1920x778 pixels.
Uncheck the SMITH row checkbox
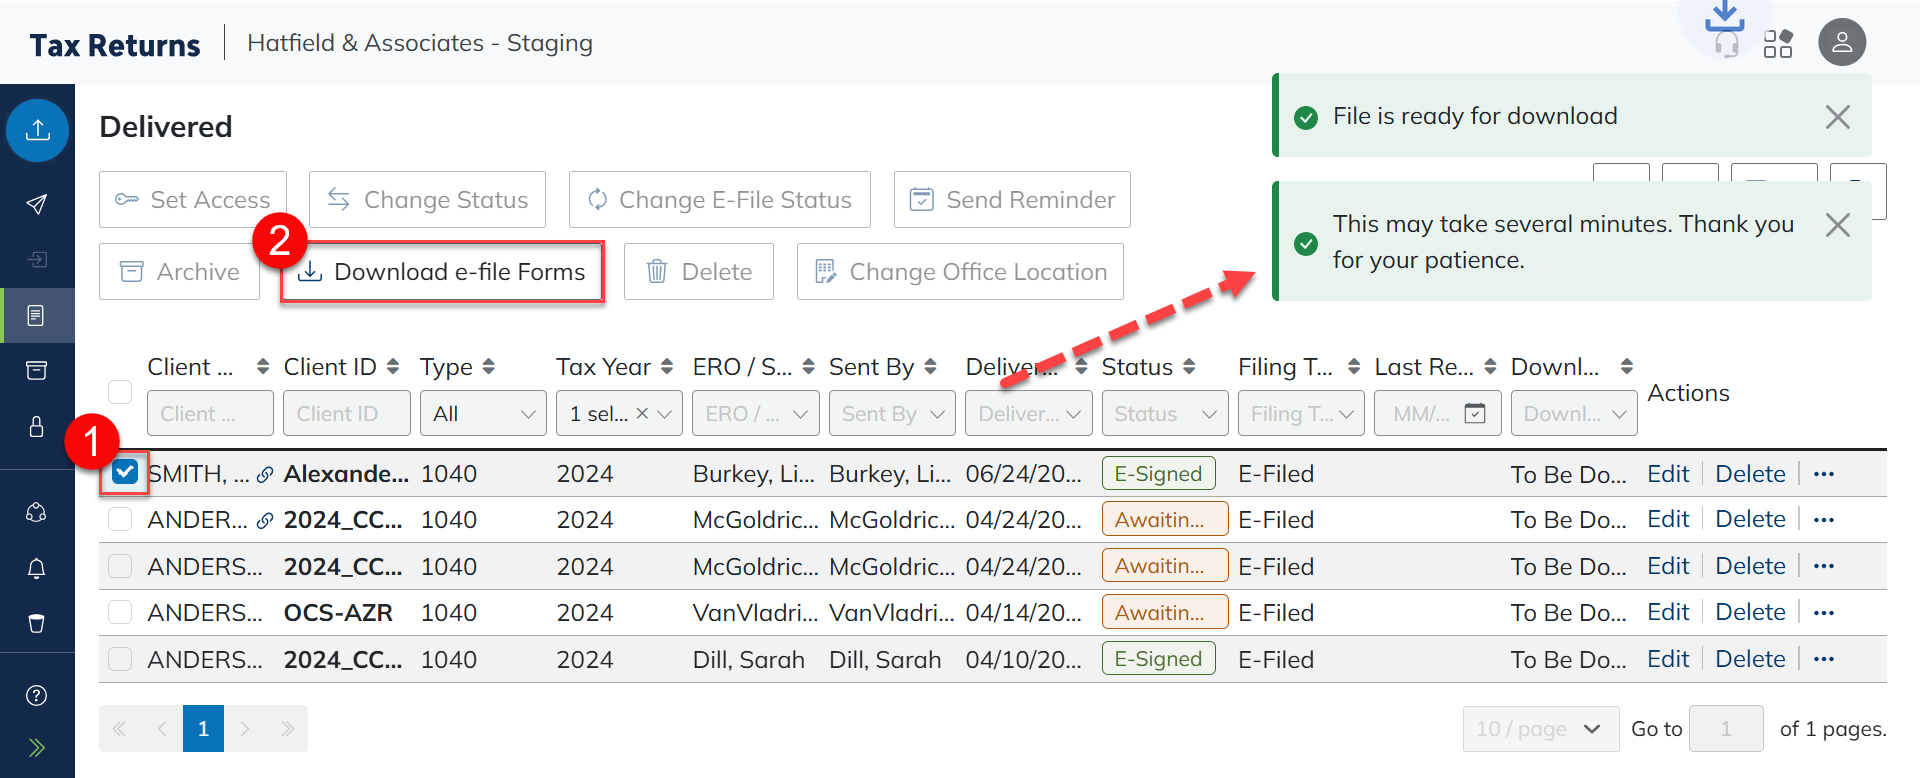point(125,473)
